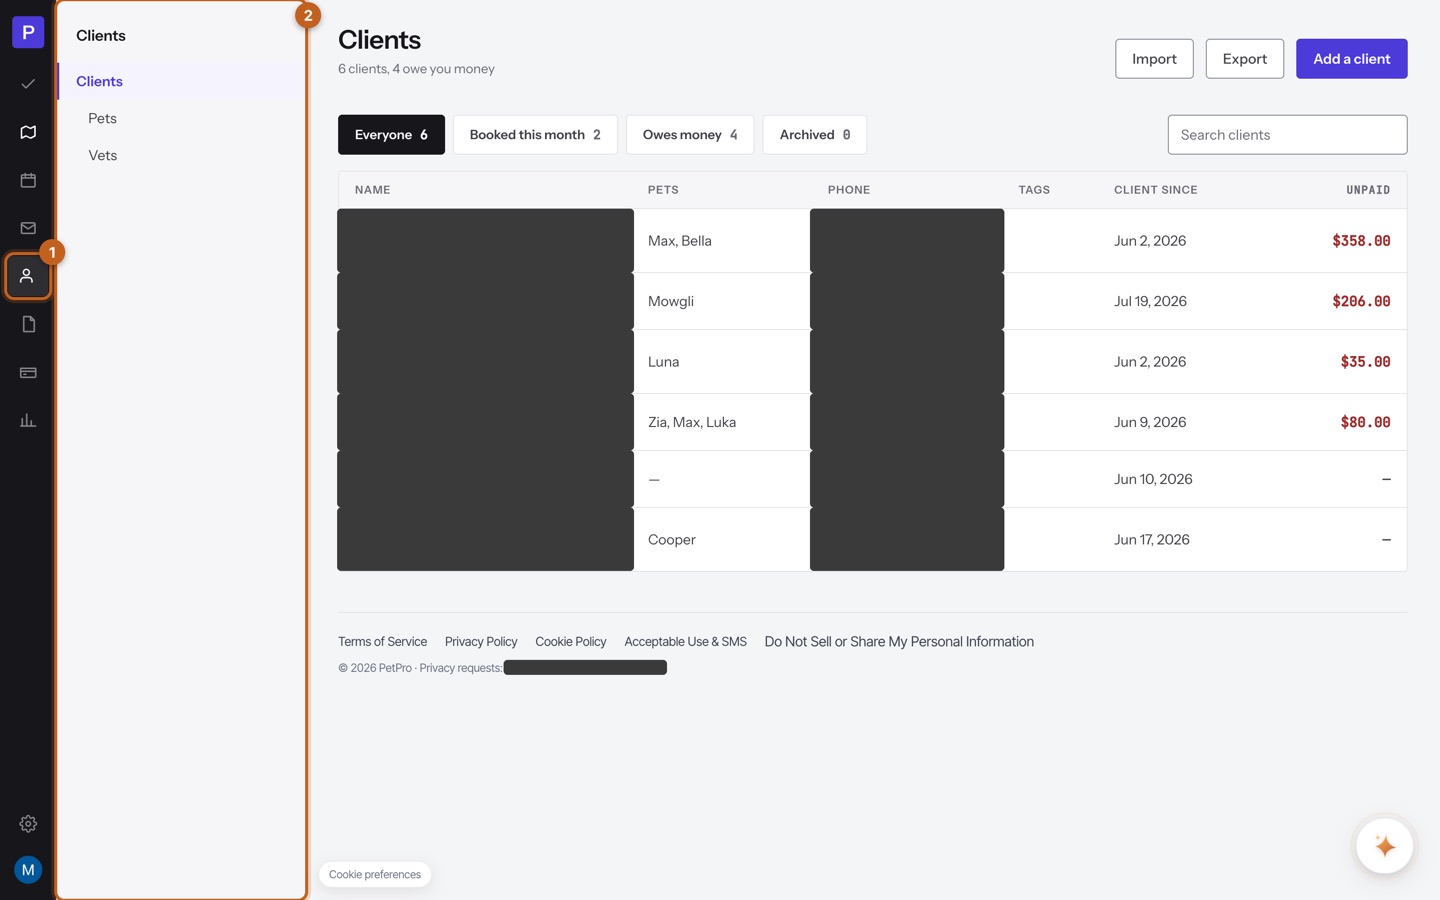Focus the Search clients field
The width and height of the screenshot is (1440, 900).
[1287, 135]
